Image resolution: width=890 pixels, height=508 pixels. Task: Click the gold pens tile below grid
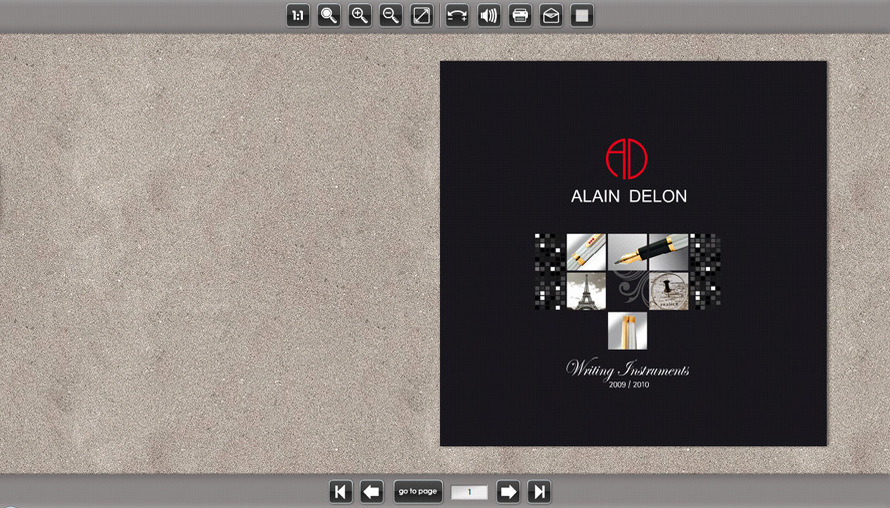[627, 331]
